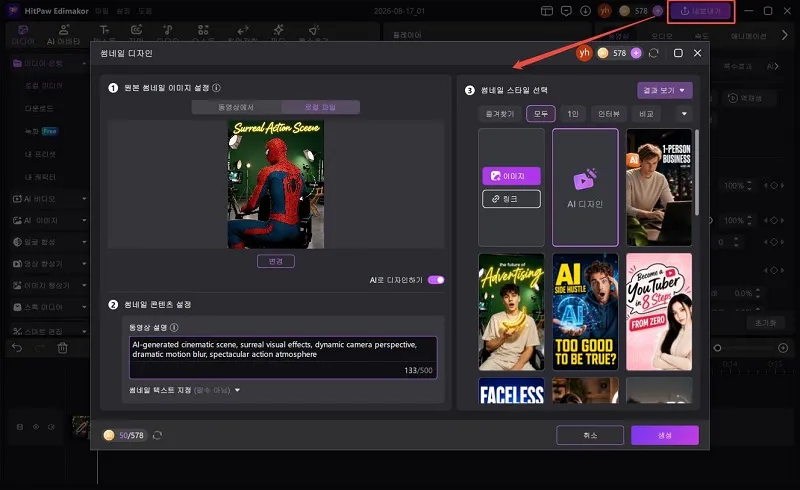Click the info icon beside 동영상 설명
Screen dimensions: 800x490
click(x=174, y=327)
